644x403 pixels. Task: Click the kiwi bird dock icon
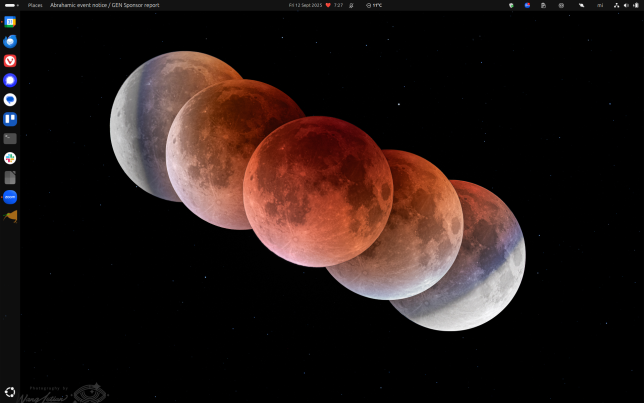click(x=10, y=216)
